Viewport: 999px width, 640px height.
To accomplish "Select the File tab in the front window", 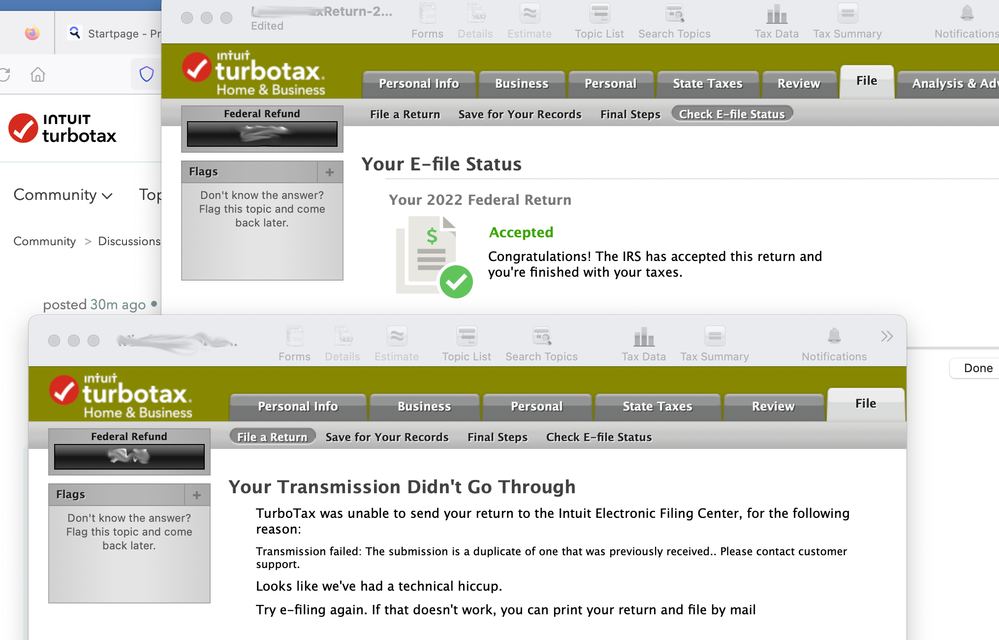I will [x=866, y=404].
